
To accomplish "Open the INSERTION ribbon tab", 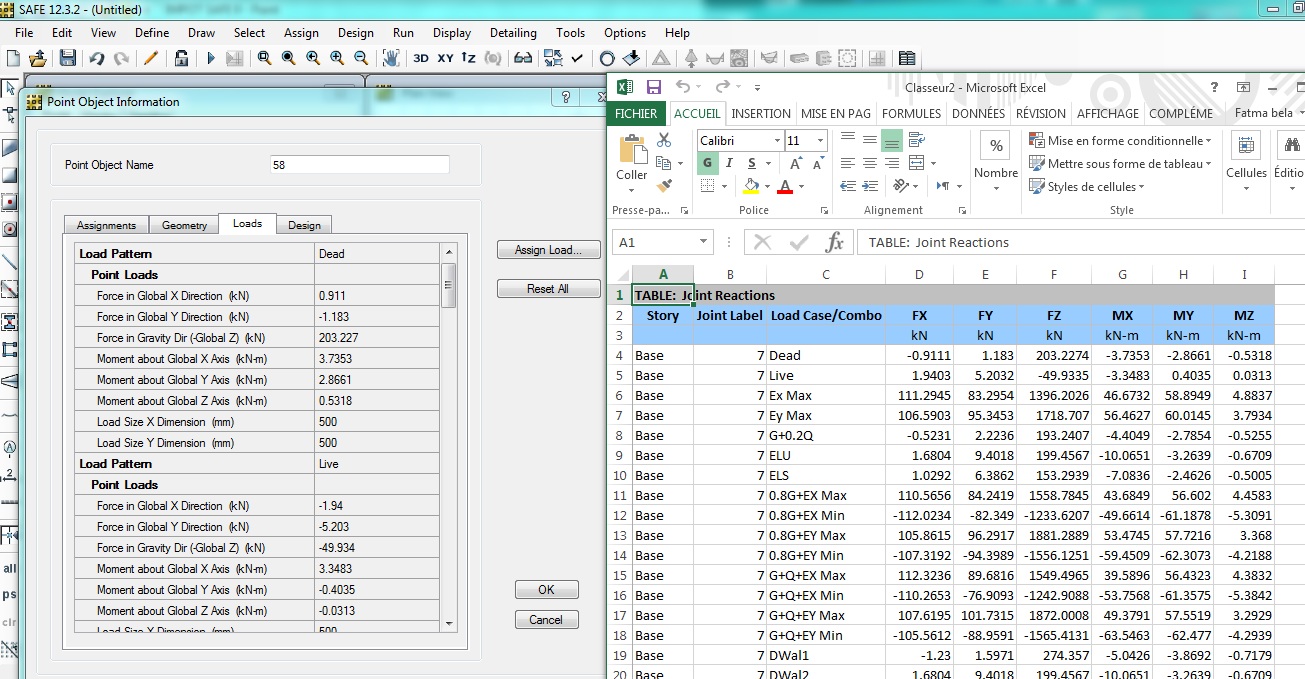I will click(x=761, y=114).
